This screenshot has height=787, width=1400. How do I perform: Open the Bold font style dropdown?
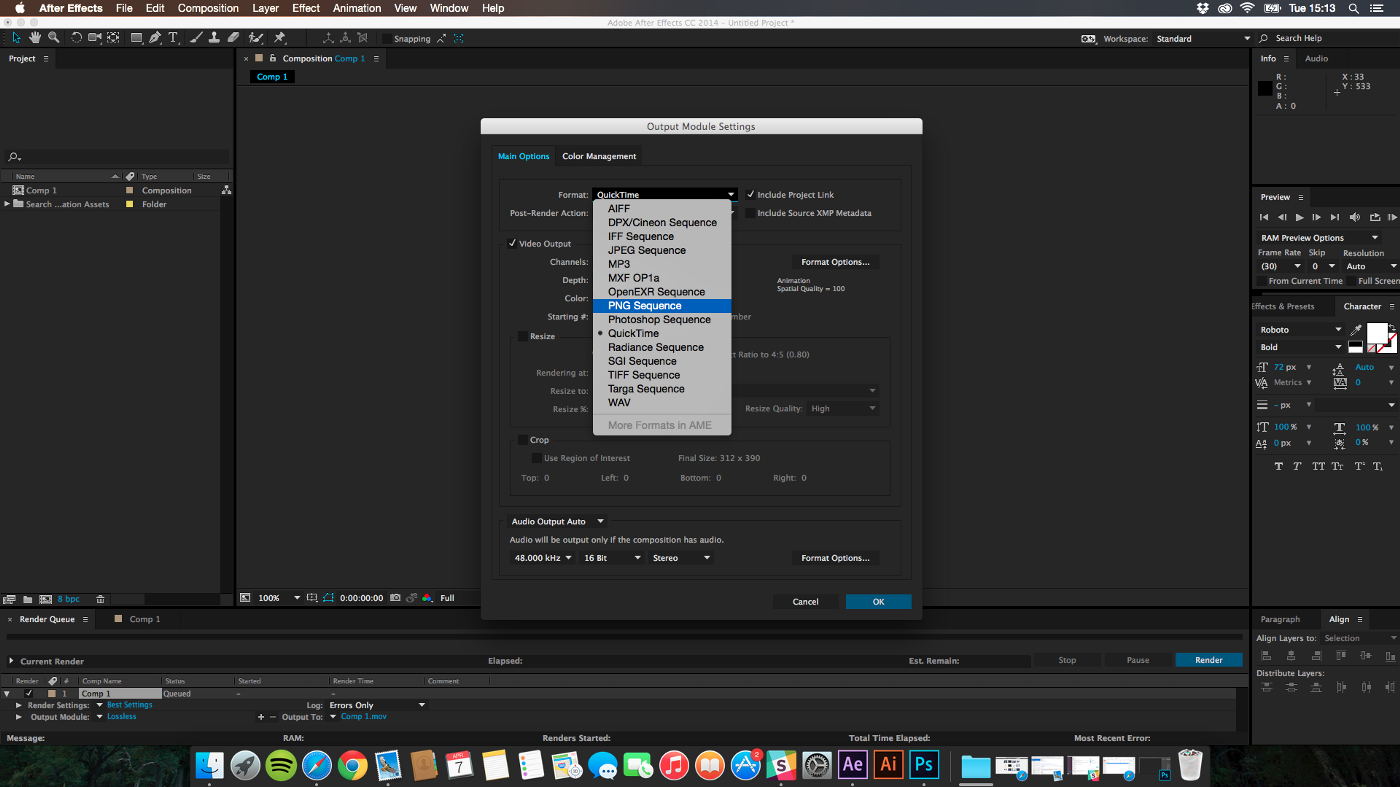coord(1300,347)
